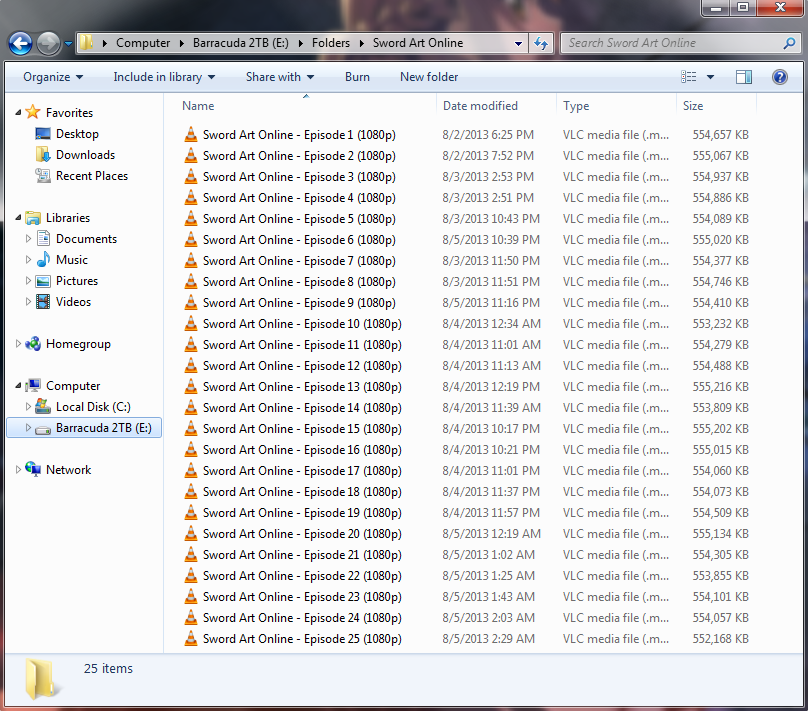Collapse the Favorites group
This screenshot has height=711, width=808.
pyautogui.click(x=18, y=112)
